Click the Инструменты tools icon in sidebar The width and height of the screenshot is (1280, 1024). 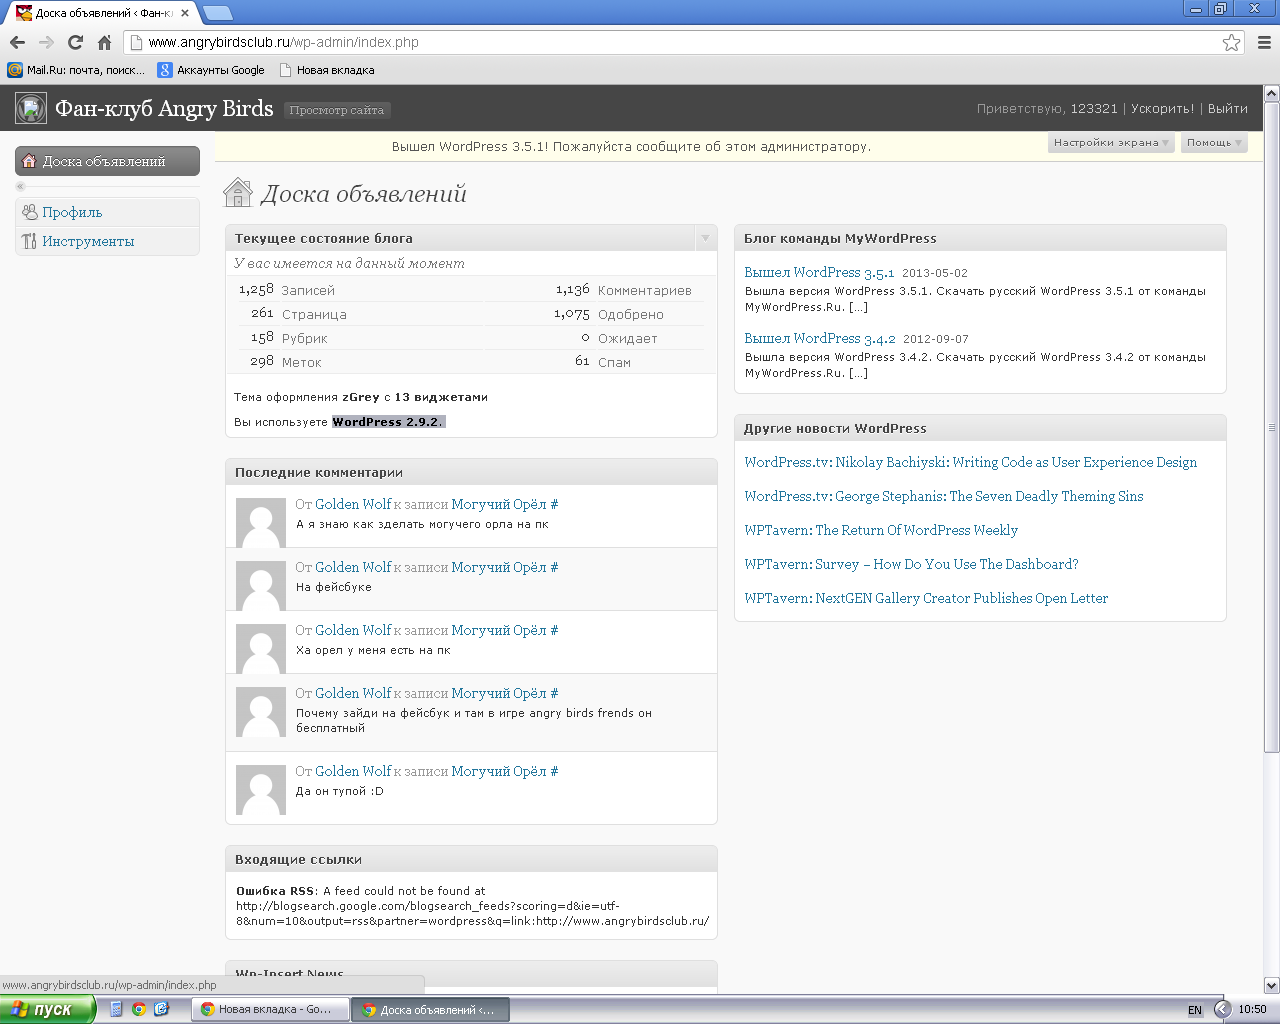pyautogui.click(x=29, y=241)
